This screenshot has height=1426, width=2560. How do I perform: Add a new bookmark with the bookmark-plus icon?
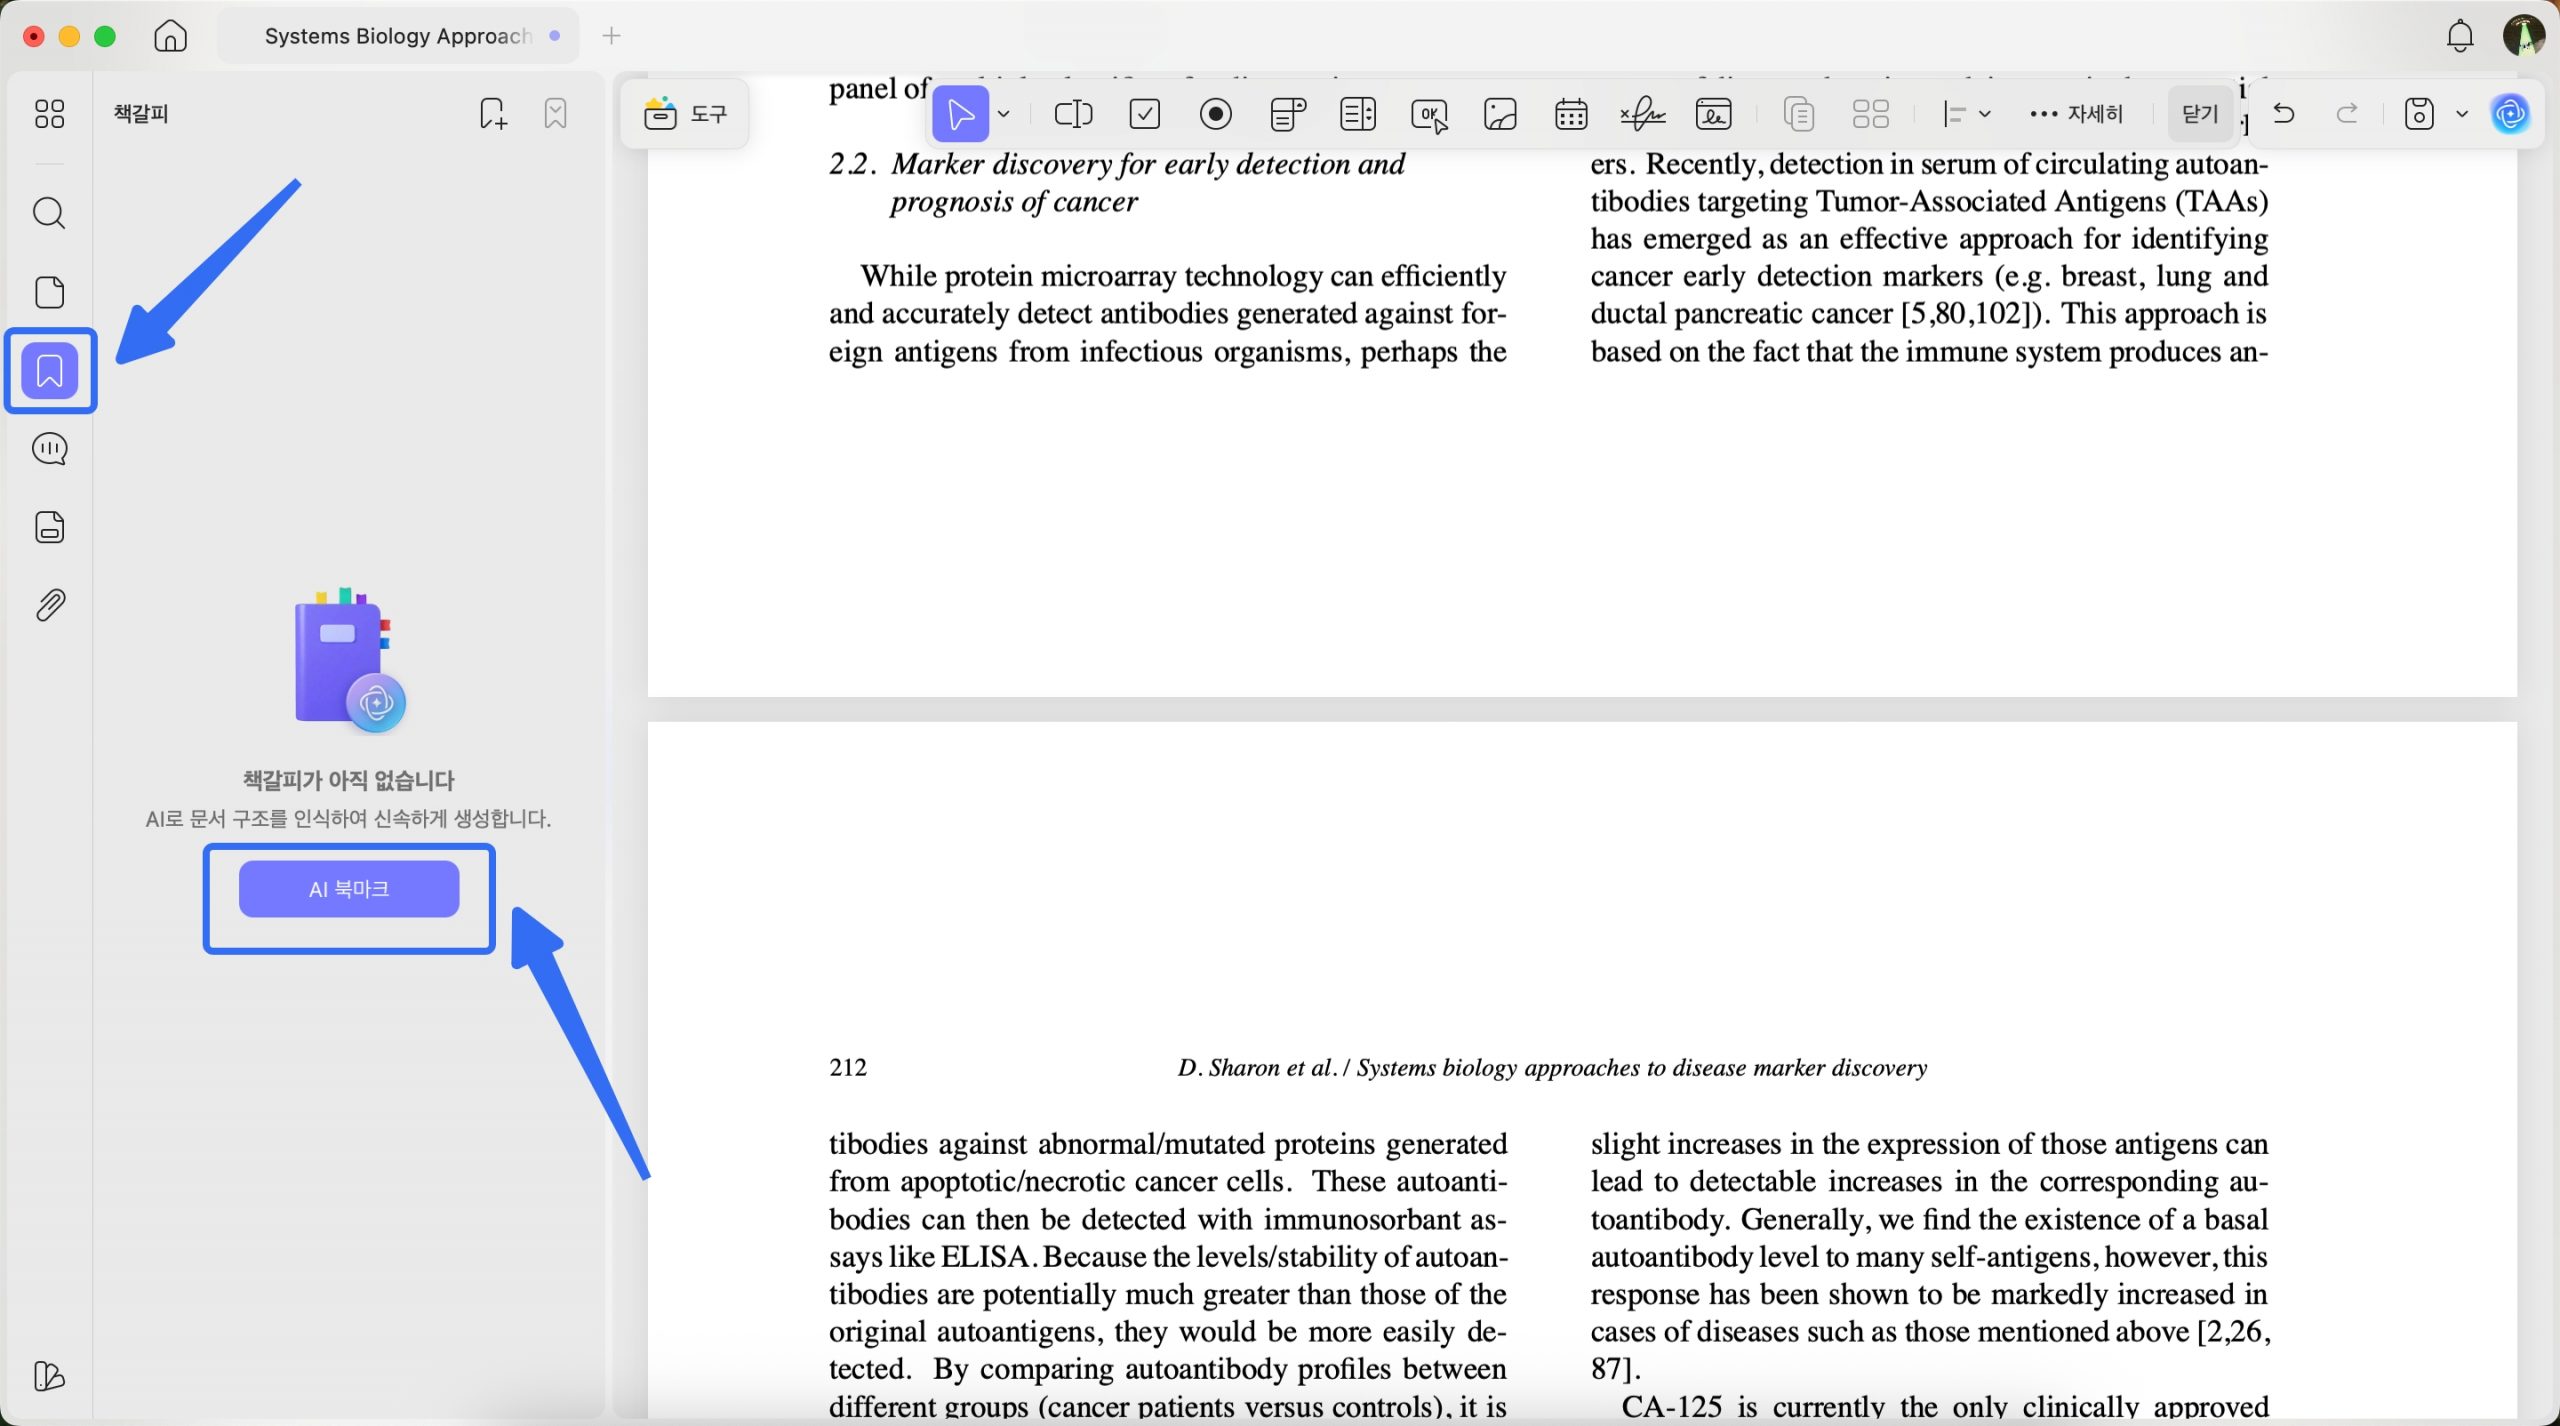(x=491, y=113)
